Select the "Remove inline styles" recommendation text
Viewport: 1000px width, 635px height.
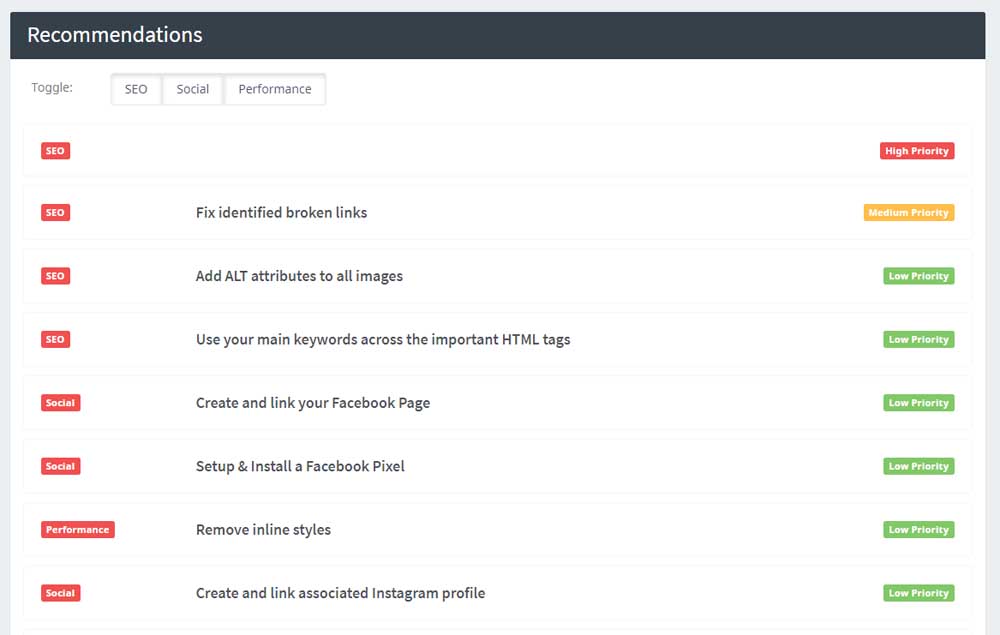click(263, 530)
